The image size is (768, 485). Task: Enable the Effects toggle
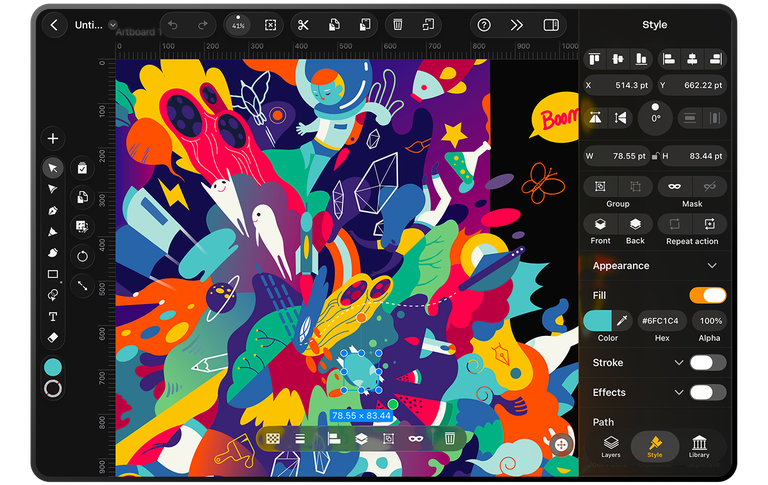(x=708, y=392)
